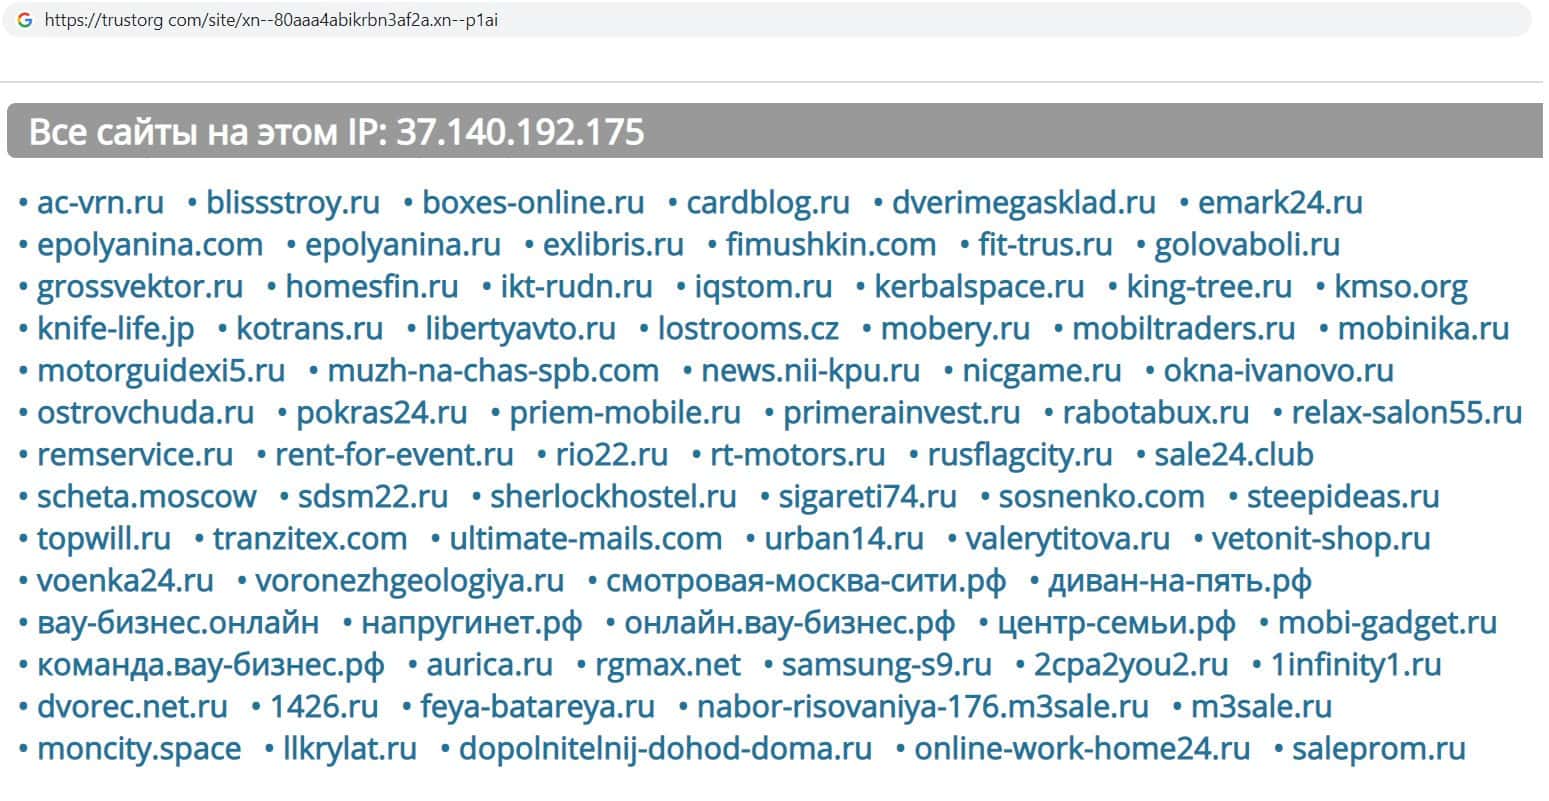Visit sigareti74.ru

(x=868, y=497)
